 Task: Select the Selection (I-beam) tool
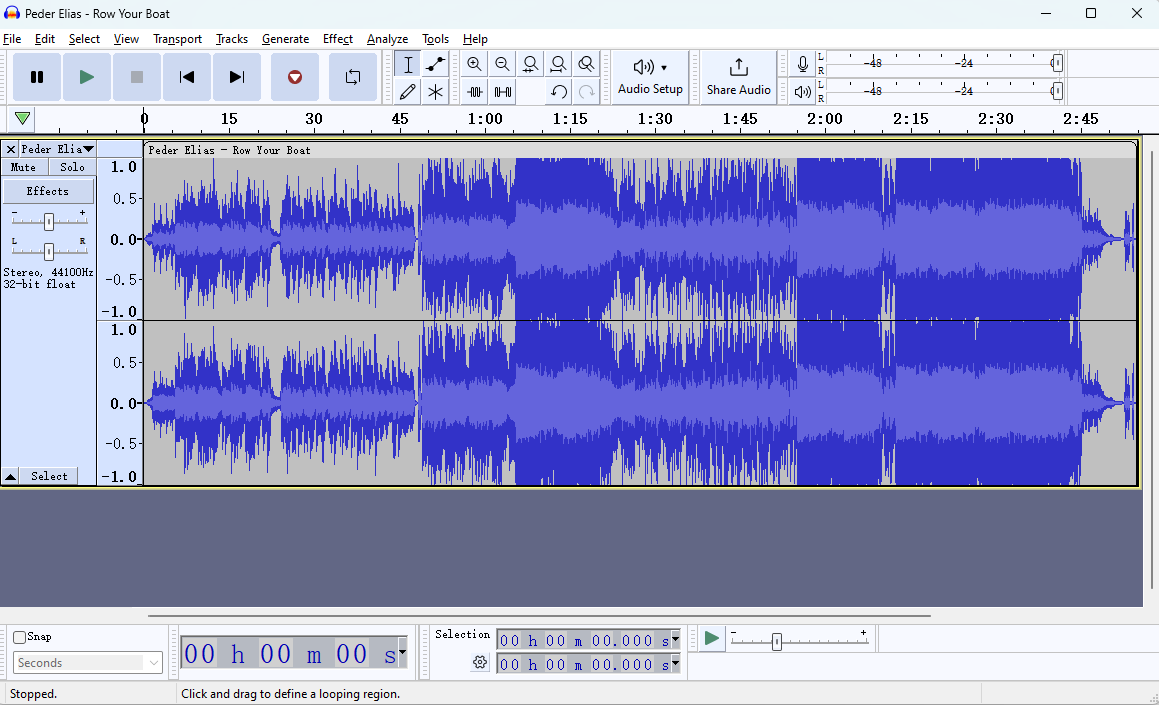click(407, 64)
